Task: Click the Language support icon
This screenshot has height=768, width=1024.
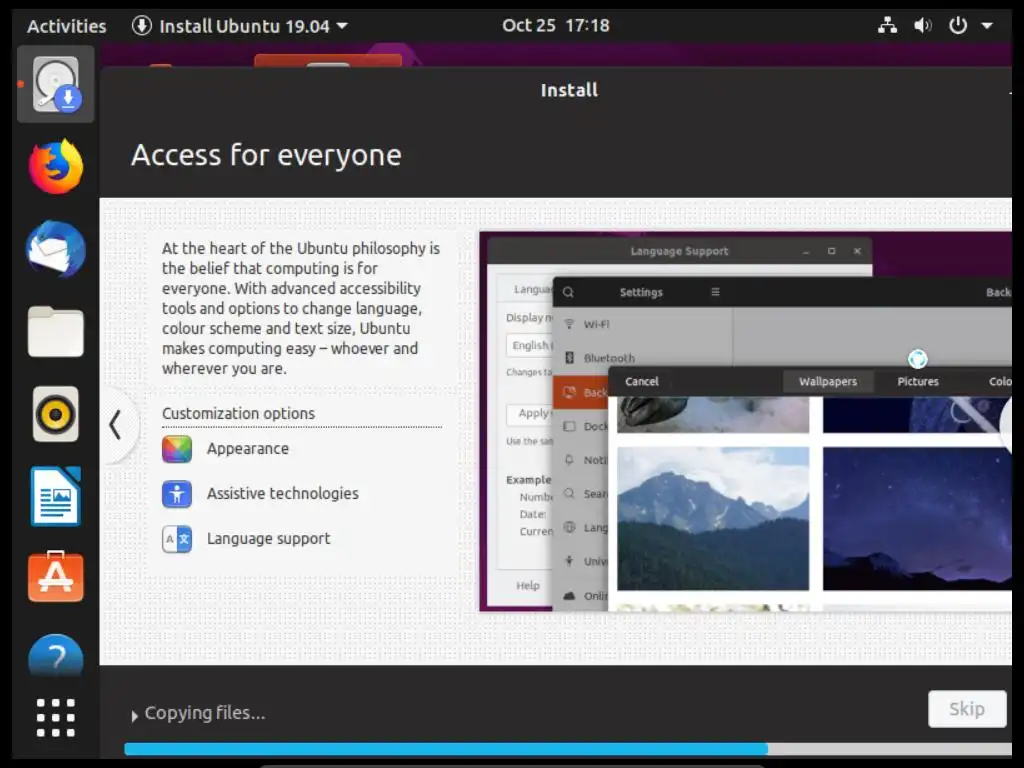Action: click(x=177, y=539)
